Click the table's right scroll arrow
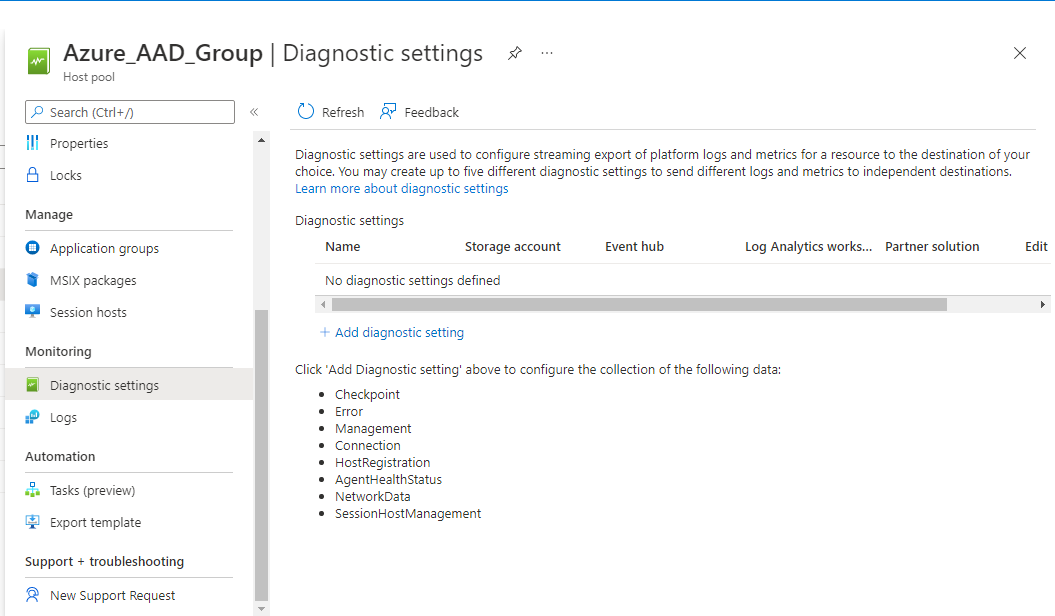 pyautogui.click(x=1042, y=305)
